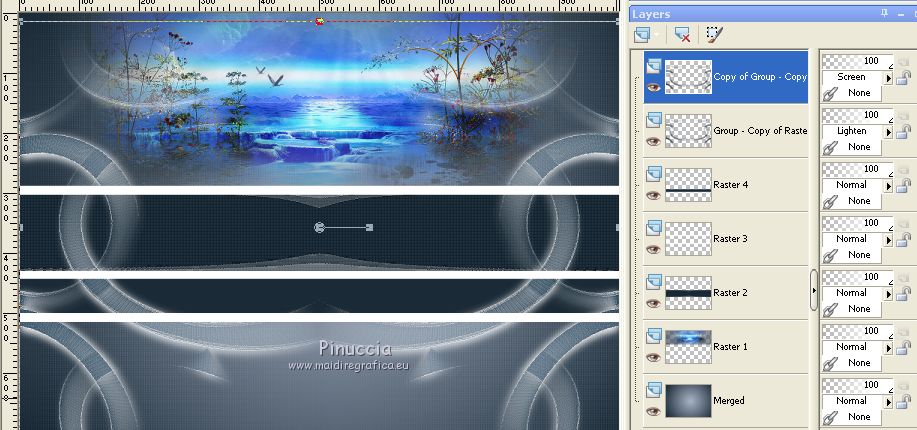Click the Delete Layer icon
This screenshot has height=430, width=917.
coord(682,35)
